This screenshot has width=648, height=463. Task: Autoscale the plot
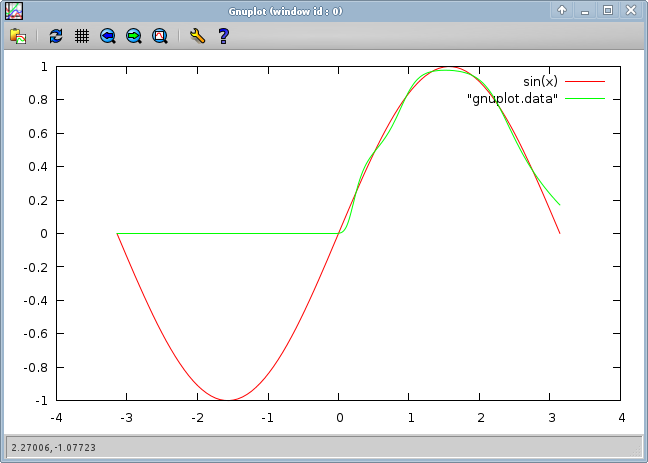click(160, 36)
